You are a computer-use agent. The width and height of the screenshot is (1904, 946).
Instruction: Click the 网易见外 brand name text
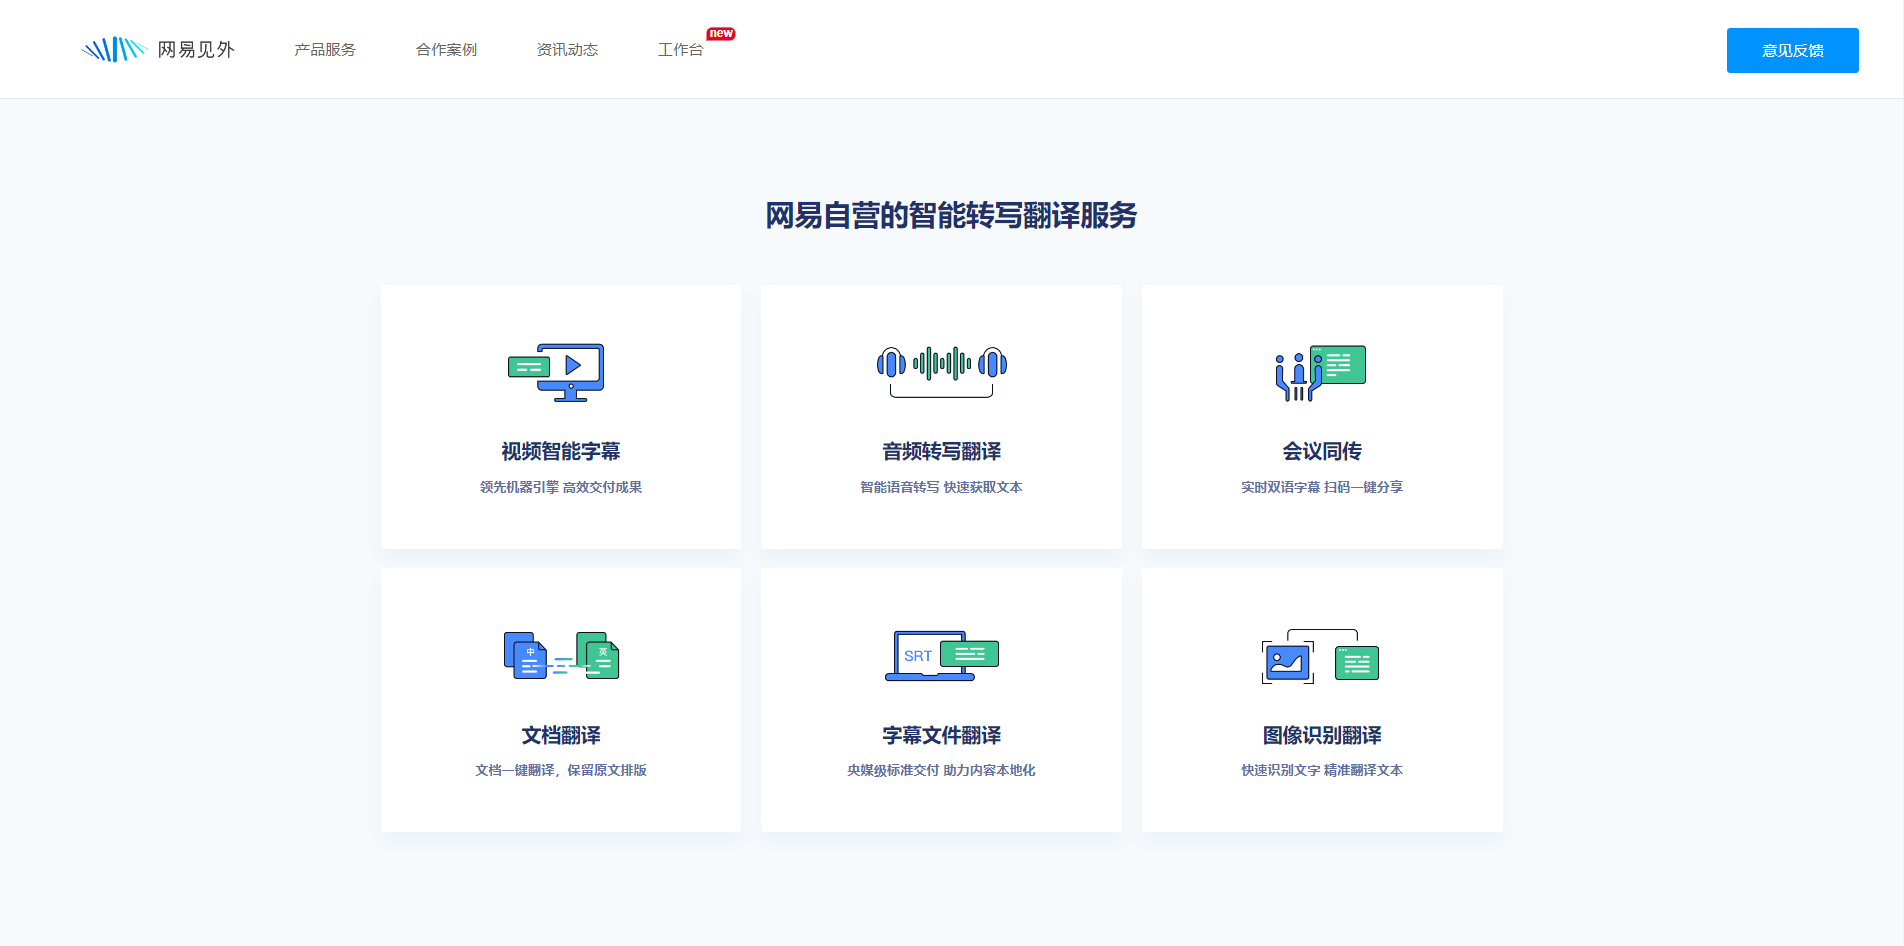point(196,50)
